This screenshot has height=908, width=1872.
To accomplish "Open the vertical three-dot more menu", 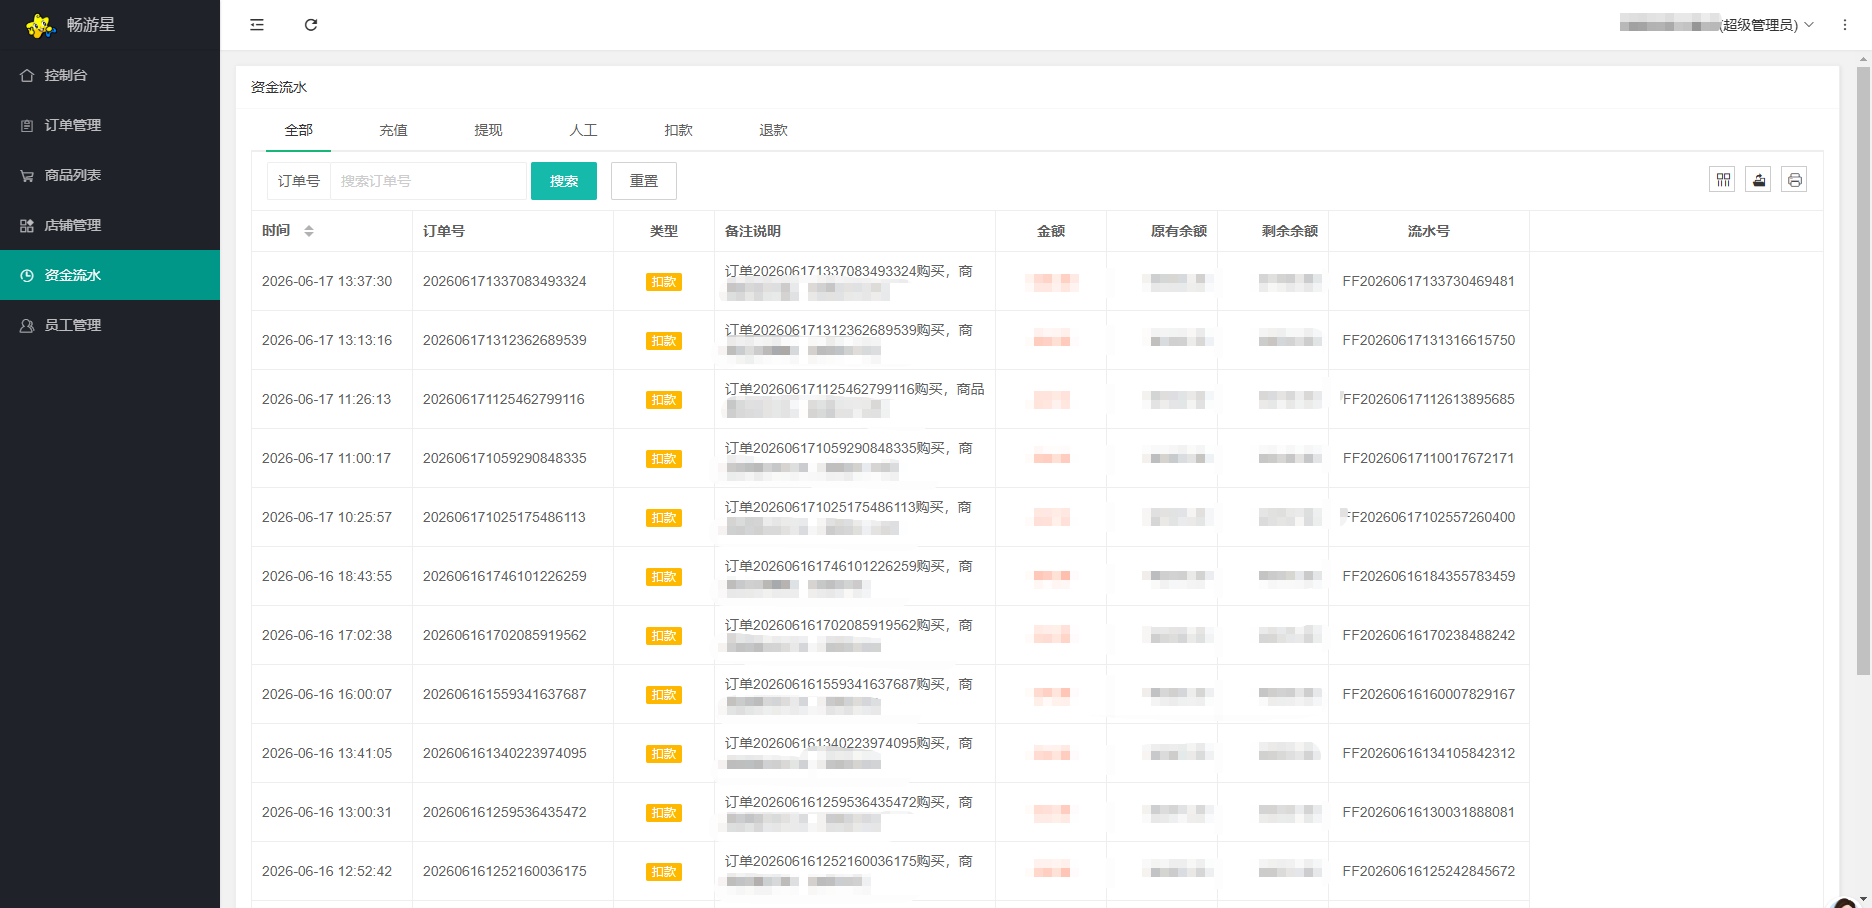I will click(x=1845, y=25).
